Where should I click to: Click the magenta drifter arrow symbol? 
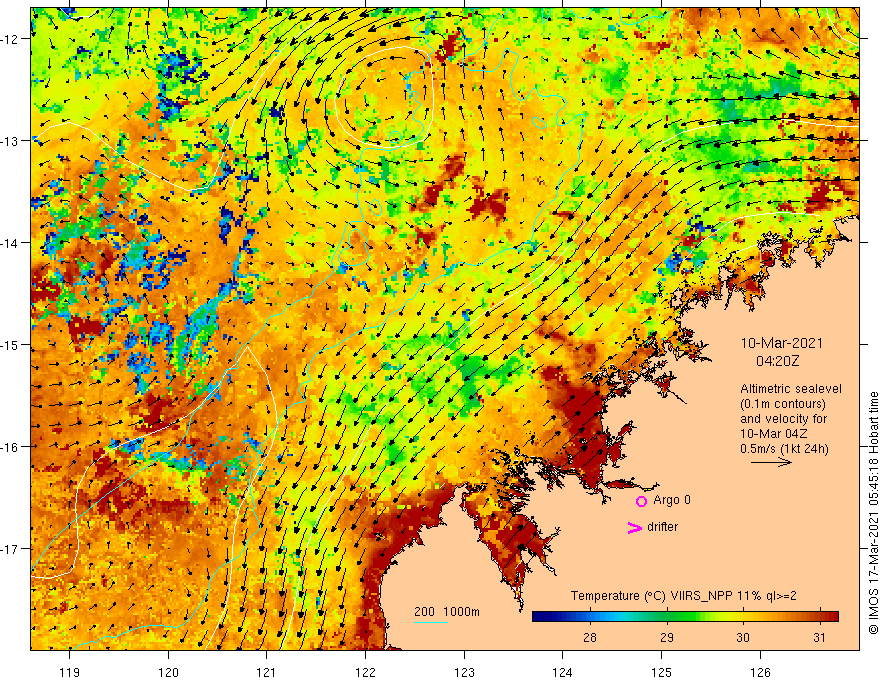635,527
